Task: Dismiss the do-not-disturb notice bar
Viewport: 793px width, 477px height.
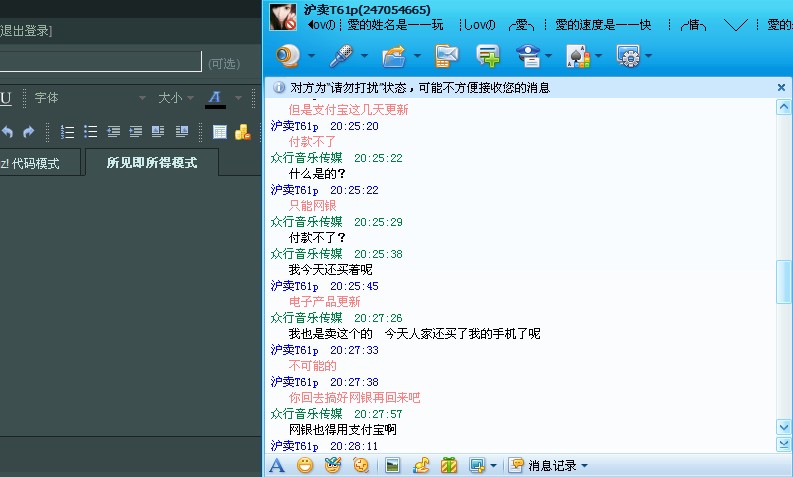Action: [x=781, y=88]
